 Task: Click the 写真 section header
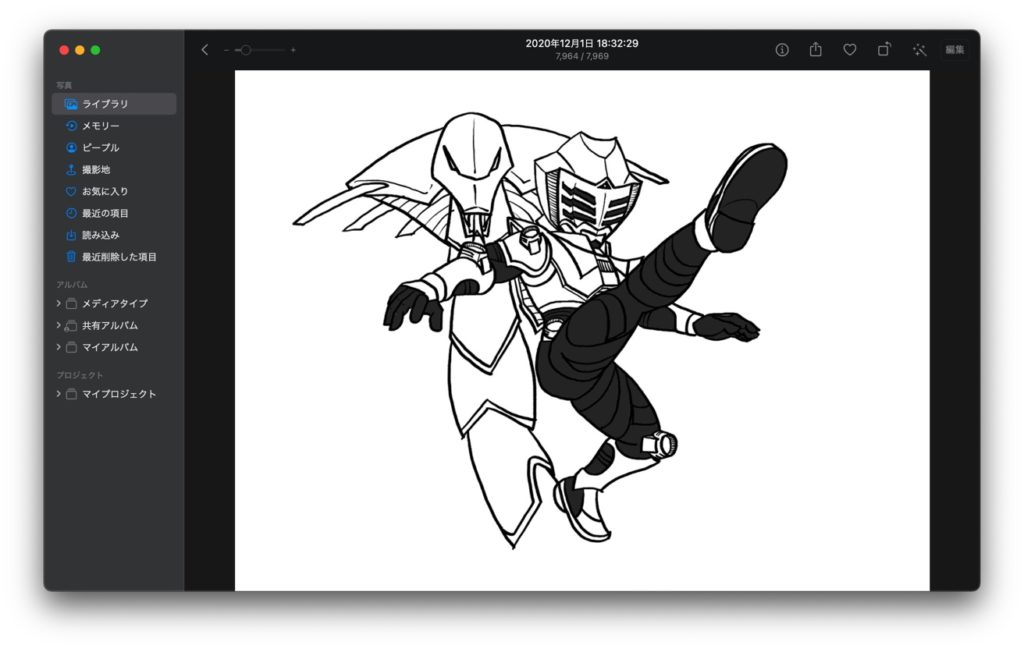(x=64, y=85)
